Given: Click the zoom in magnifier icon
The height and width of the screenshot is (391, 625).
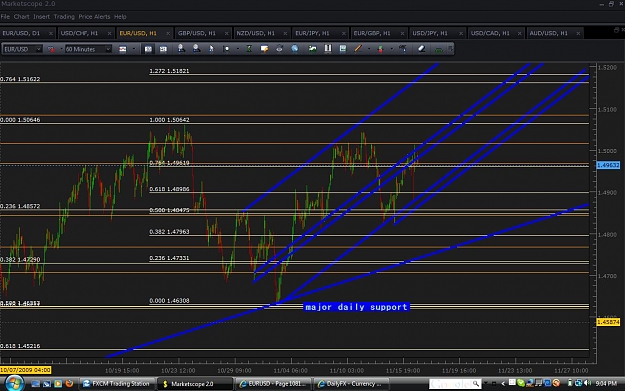Looking at the screenshot, I should 181,49.
